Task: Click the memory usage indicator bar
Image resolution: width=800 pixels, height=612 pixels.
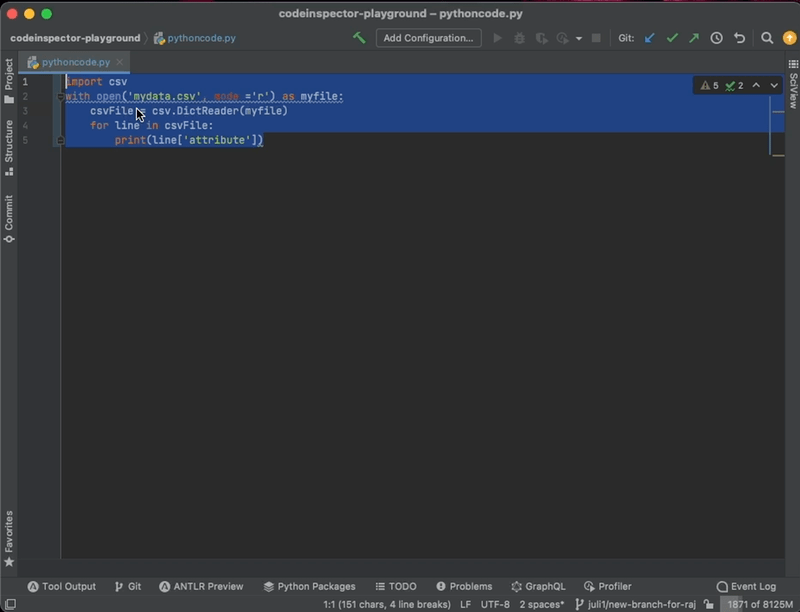Action: point(758,604)
